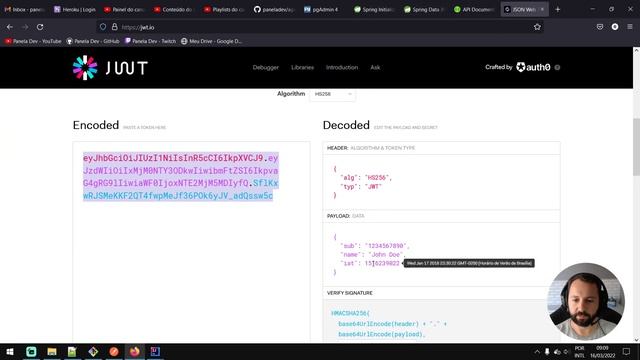Open the Firefox account avatar icon
Image resolution: width=640 pixels, height=360 pixels.
coord(615,27)
